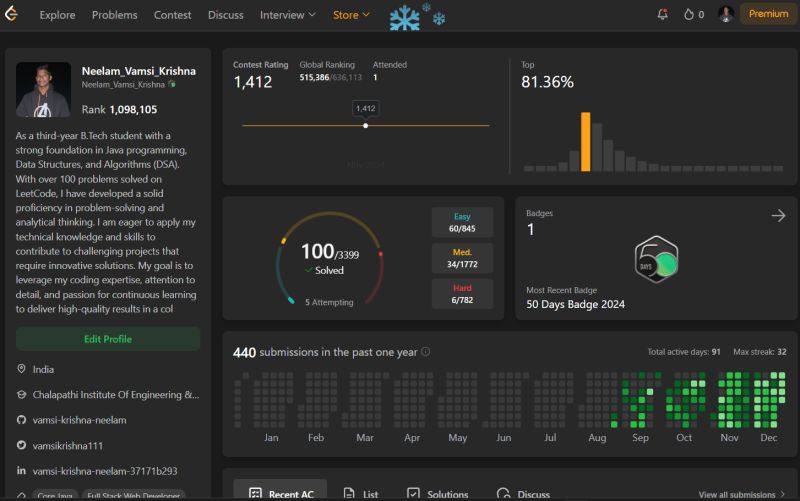Click the contest rating point on the line graph

tap(365, 126)
